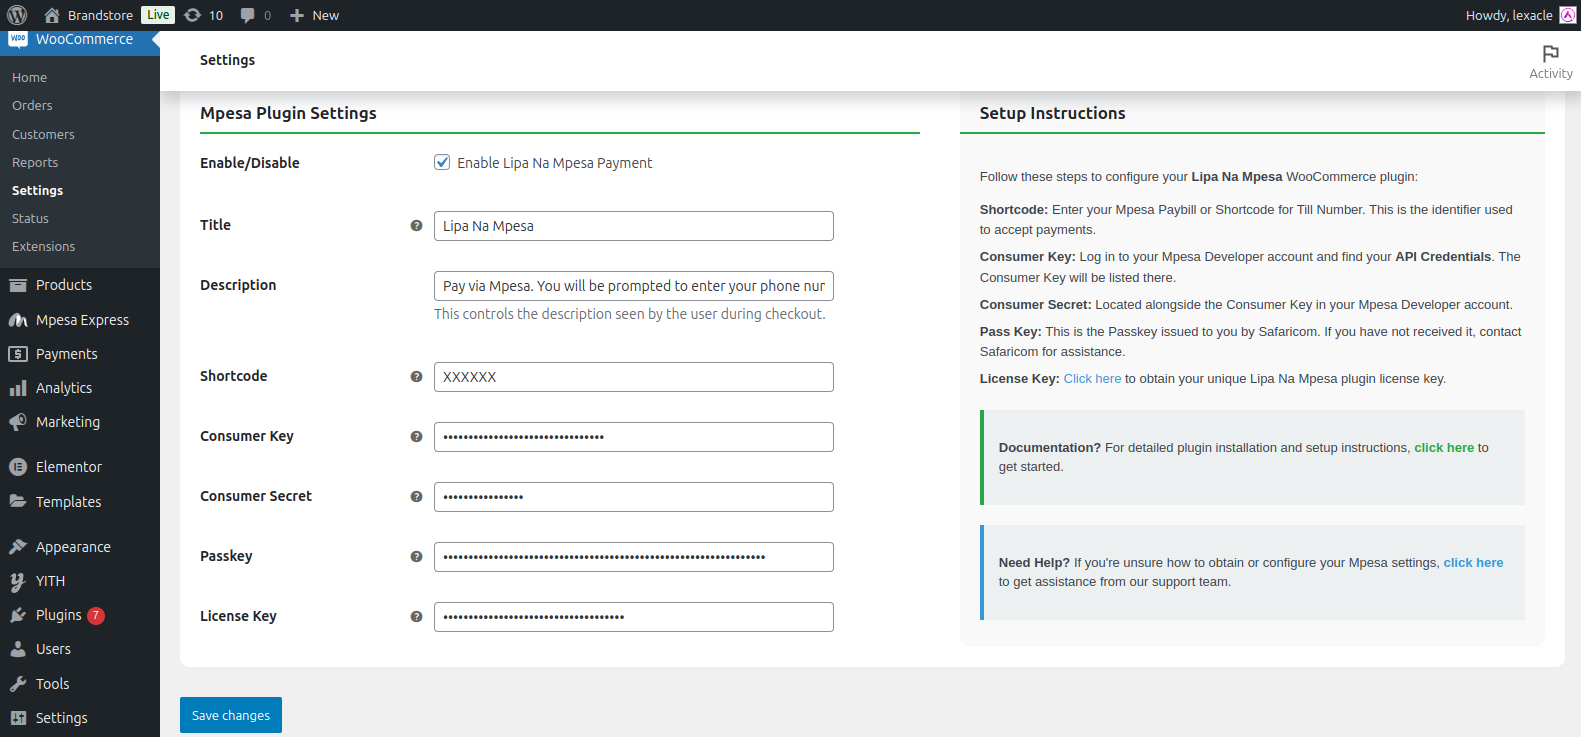
Task: Open Documentation 'click here' green link
Action: point(1444,448)
